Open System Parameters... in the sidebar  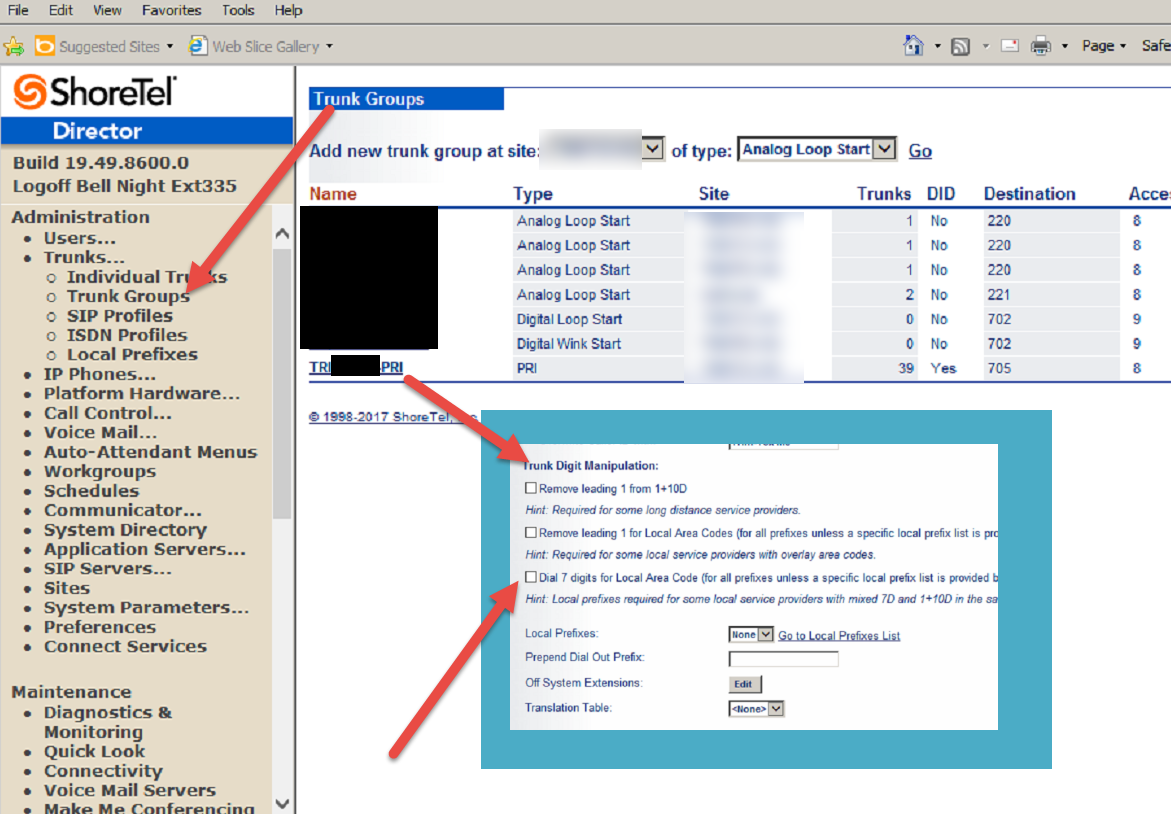pyautogui.click(x=146, y=607)
